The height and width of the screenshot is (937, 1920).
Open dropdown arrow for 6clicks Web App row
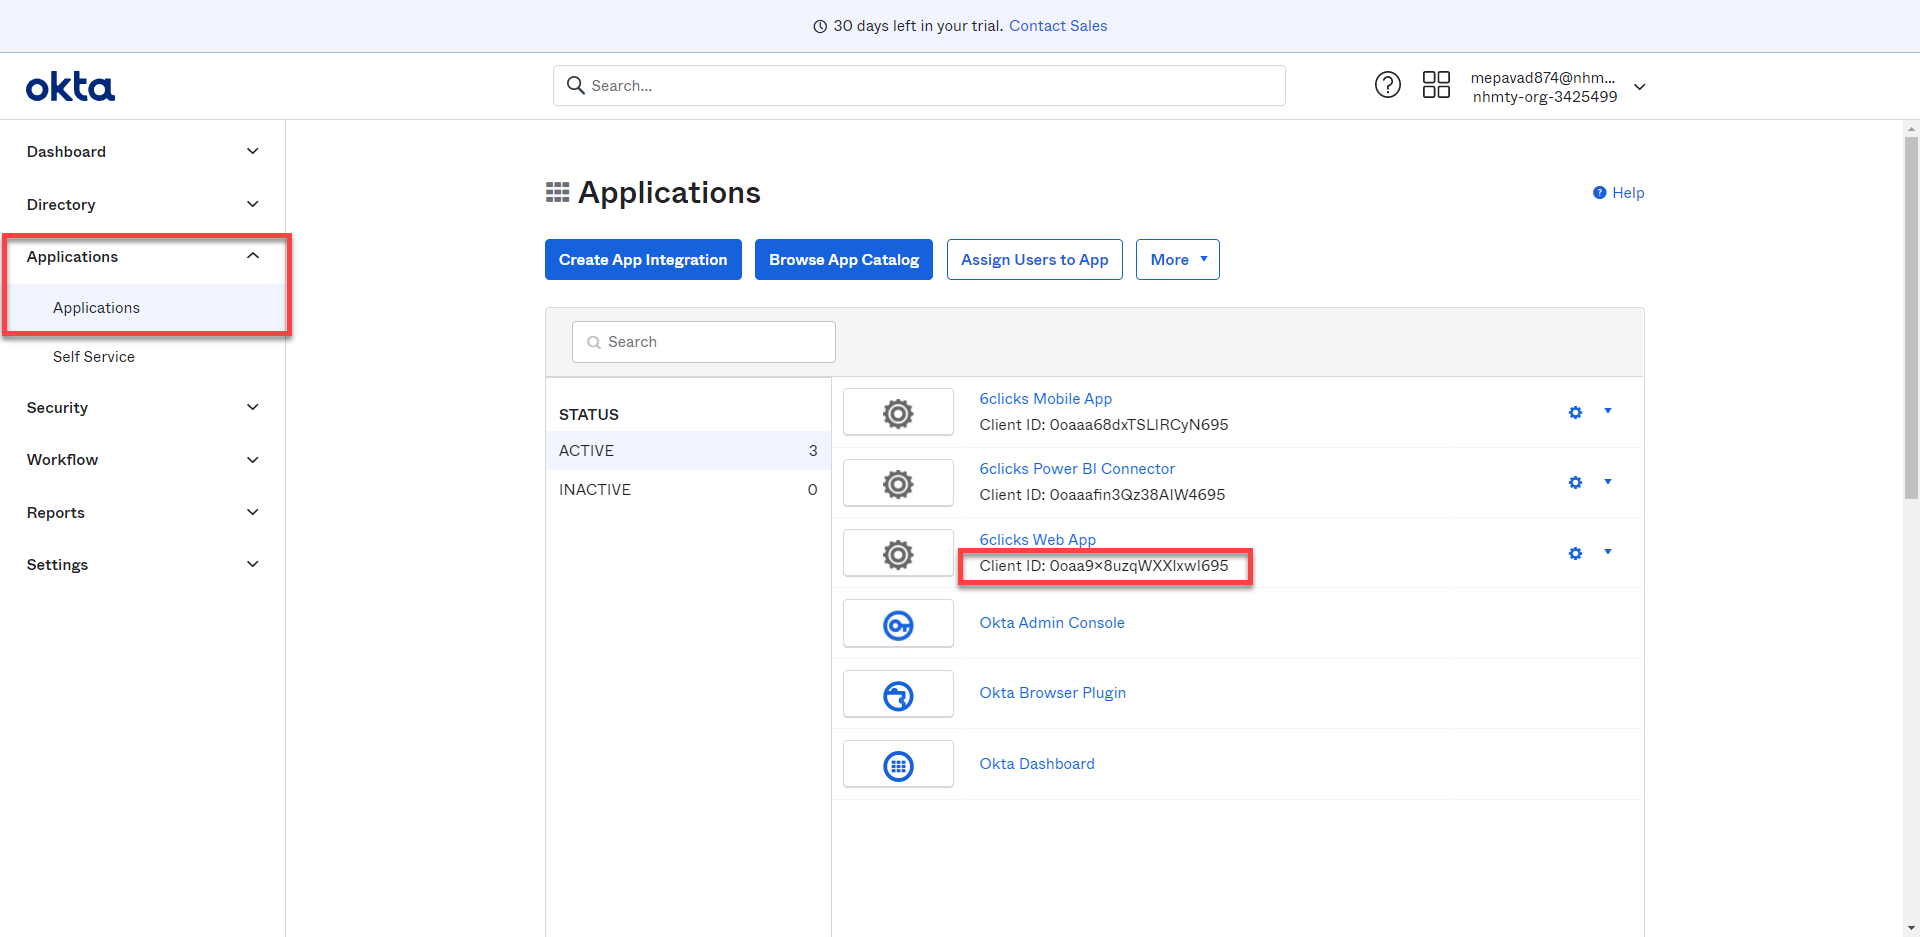[x=1608, y=552]
